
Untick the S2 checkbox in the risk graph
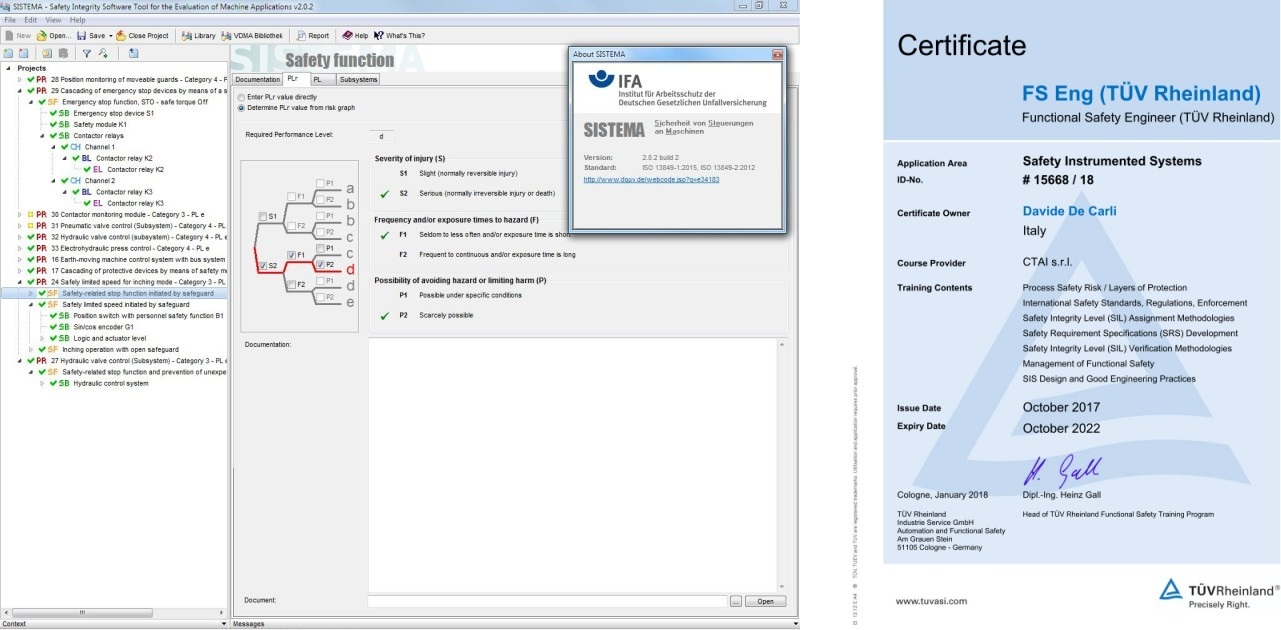tap(262, 266)
